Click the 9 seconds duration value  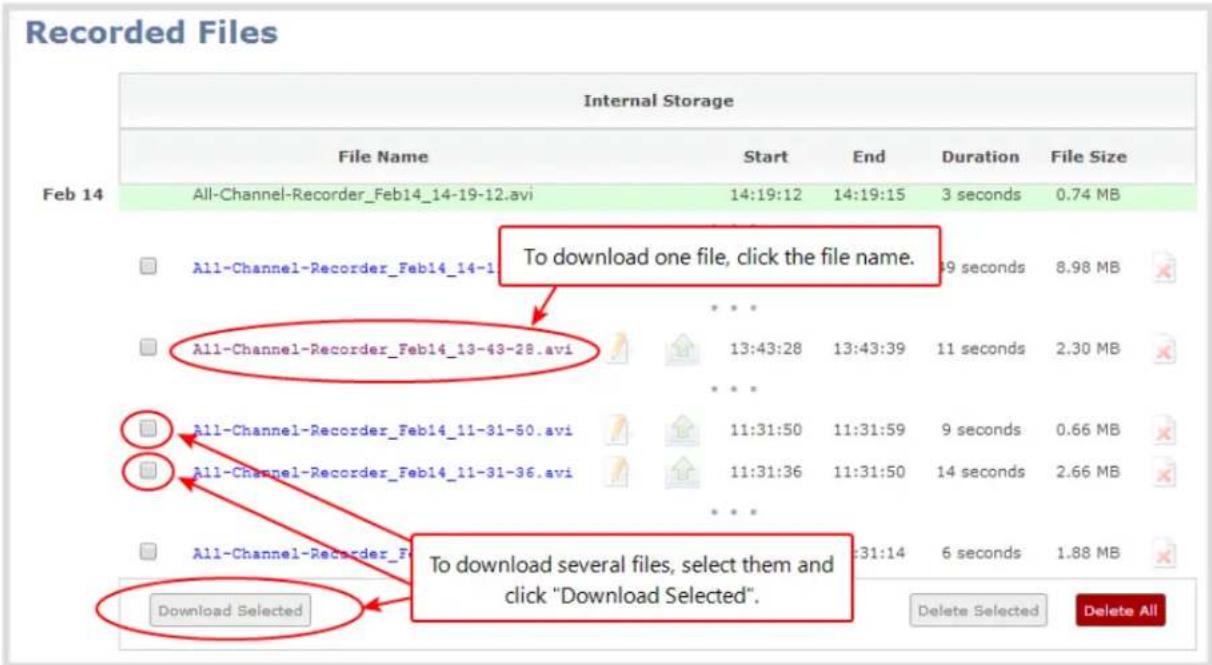point(980,431)
